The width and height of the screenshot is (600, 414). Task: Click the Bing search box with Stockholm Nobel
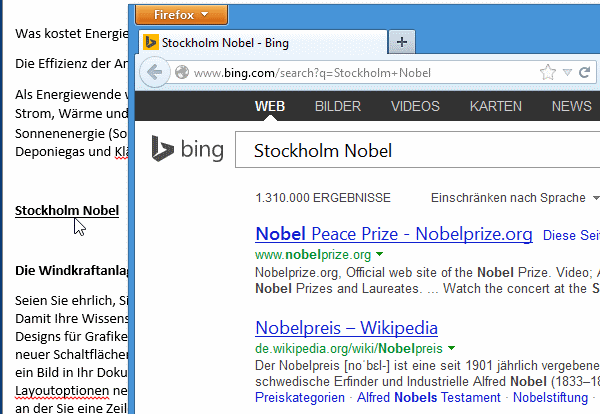coord(417,150)
